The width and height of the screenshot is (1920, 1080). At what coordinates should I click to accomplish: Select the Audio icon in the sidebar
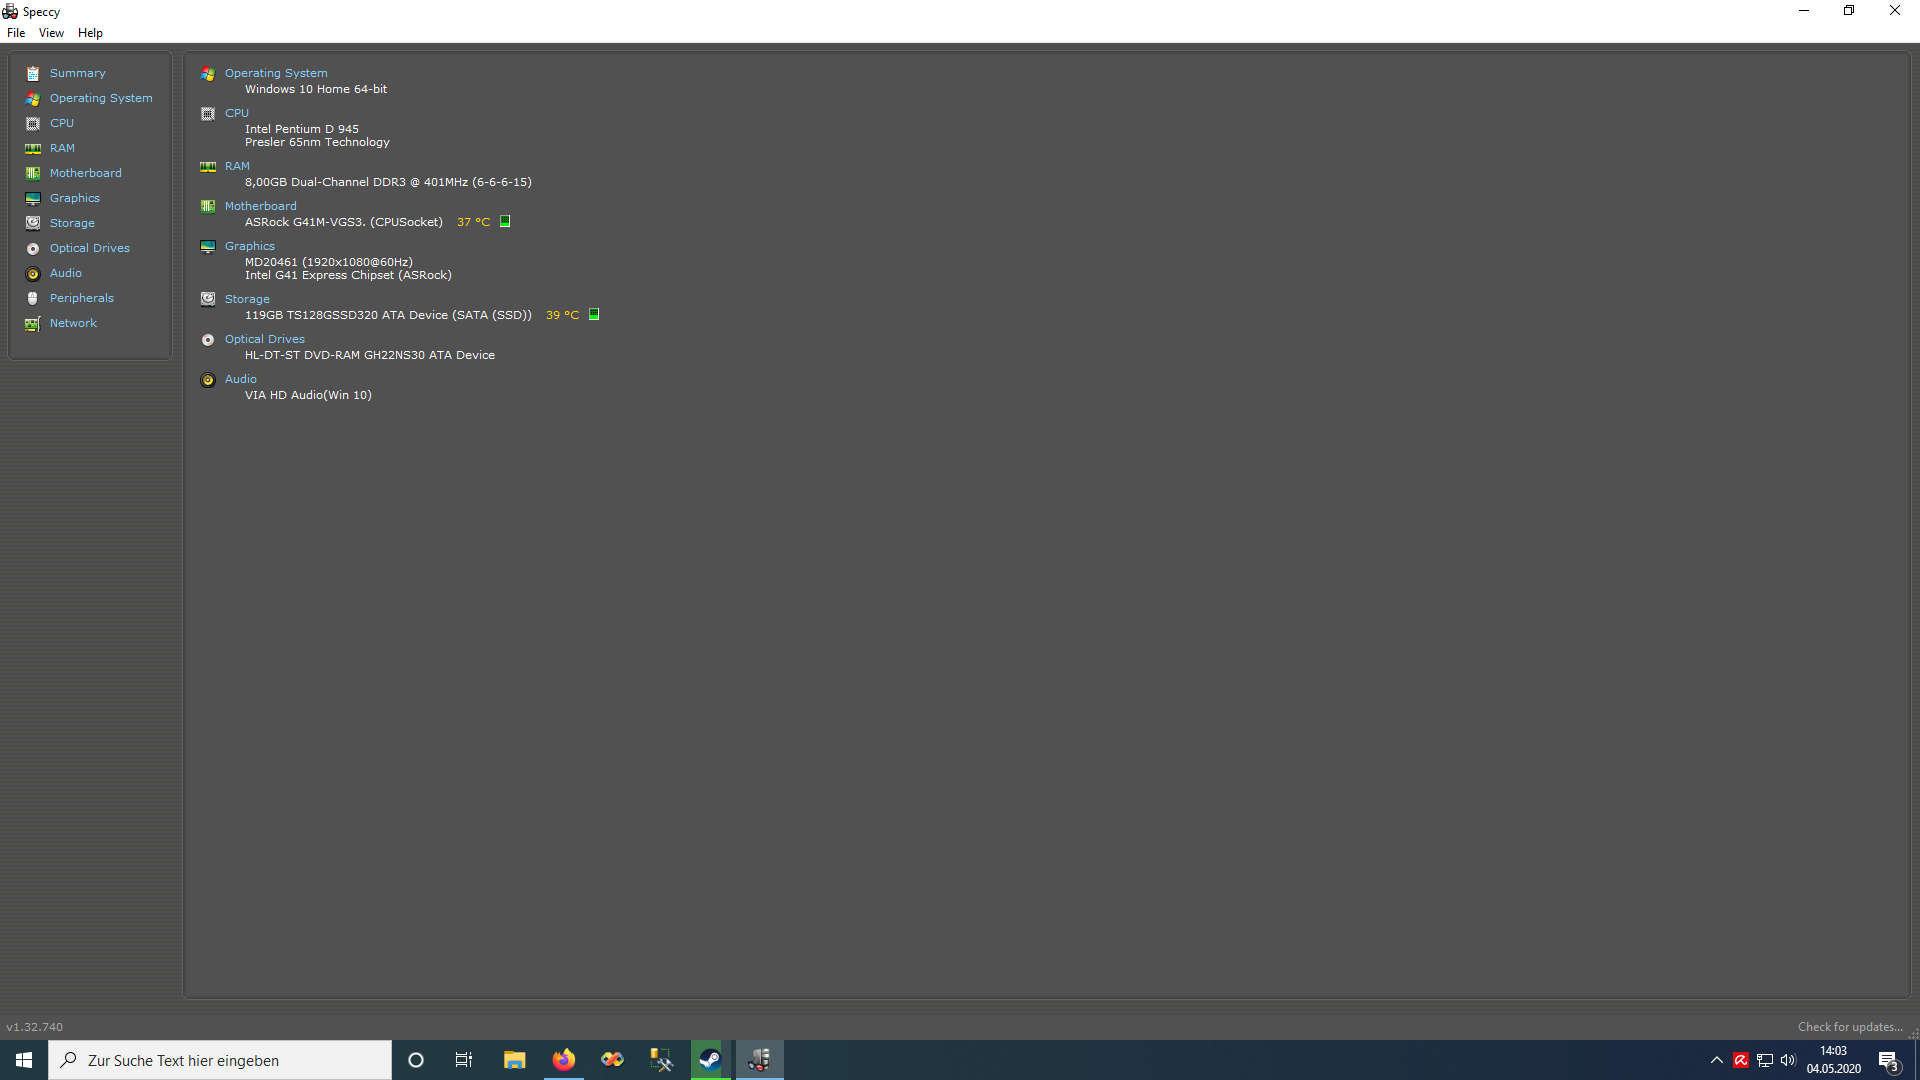(33, 273)
